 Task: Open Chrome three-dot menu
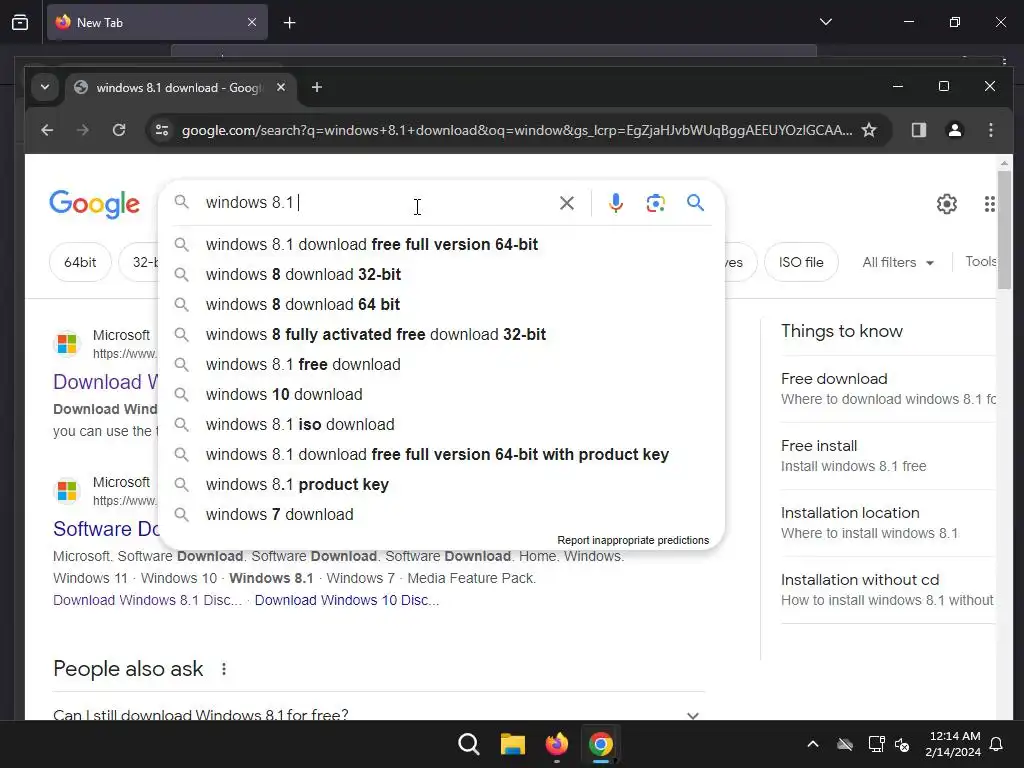991,130
